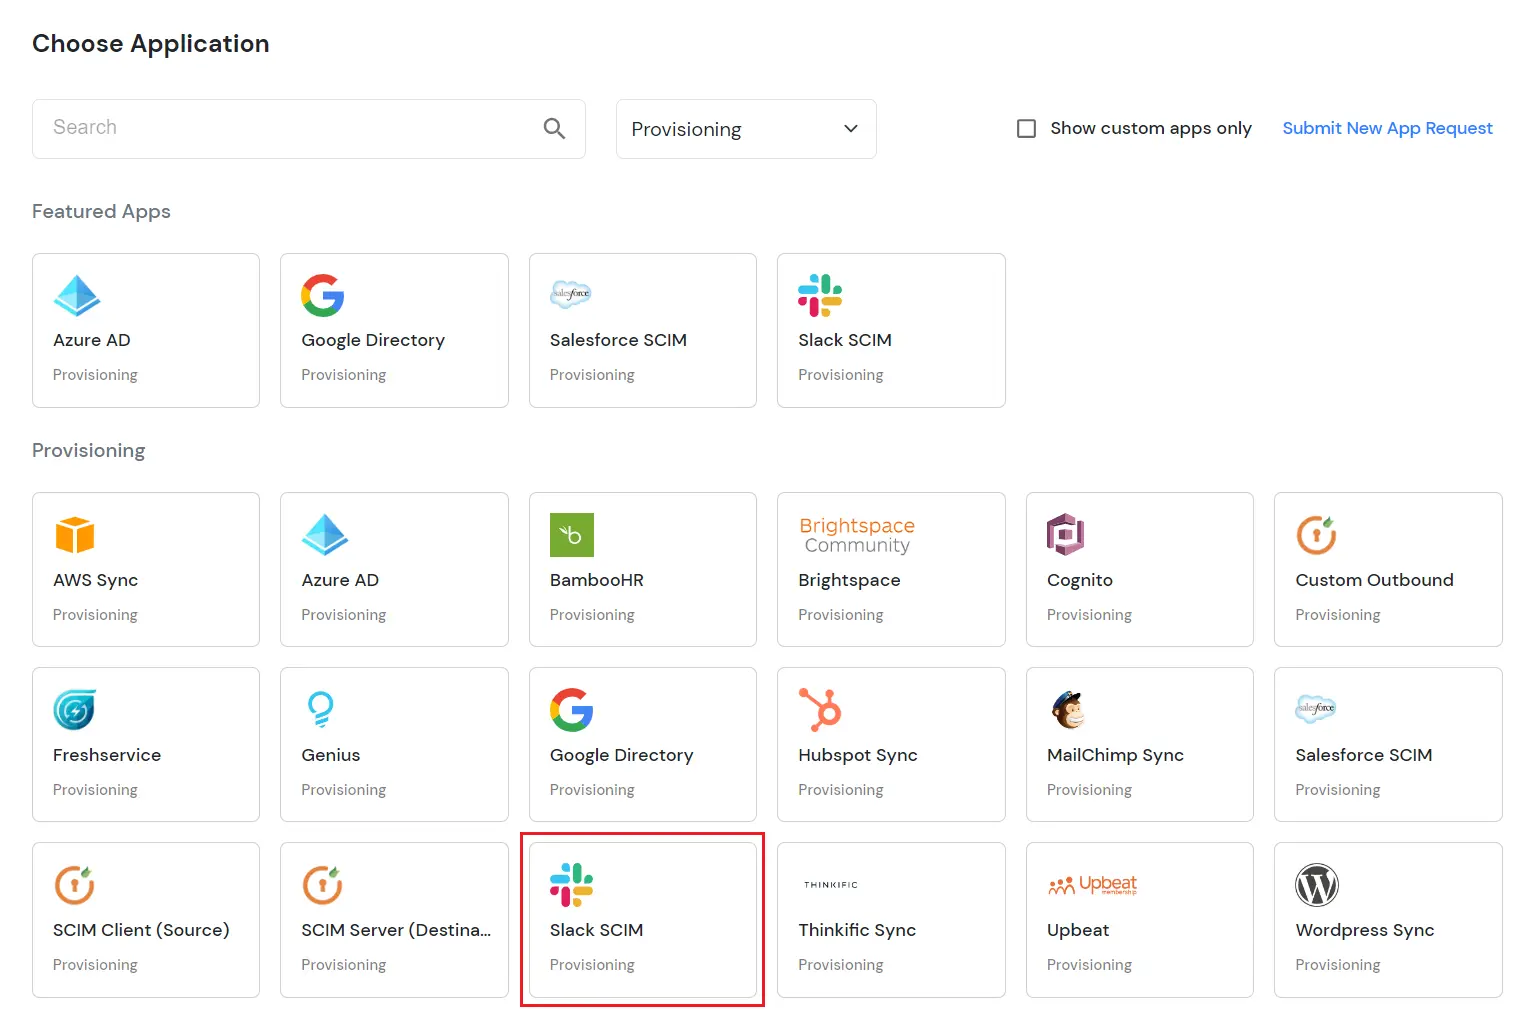The width and height of the screenshot is (1537, 1012).
Task: Click the Featured Apps section label
Action: coord(101,212)
